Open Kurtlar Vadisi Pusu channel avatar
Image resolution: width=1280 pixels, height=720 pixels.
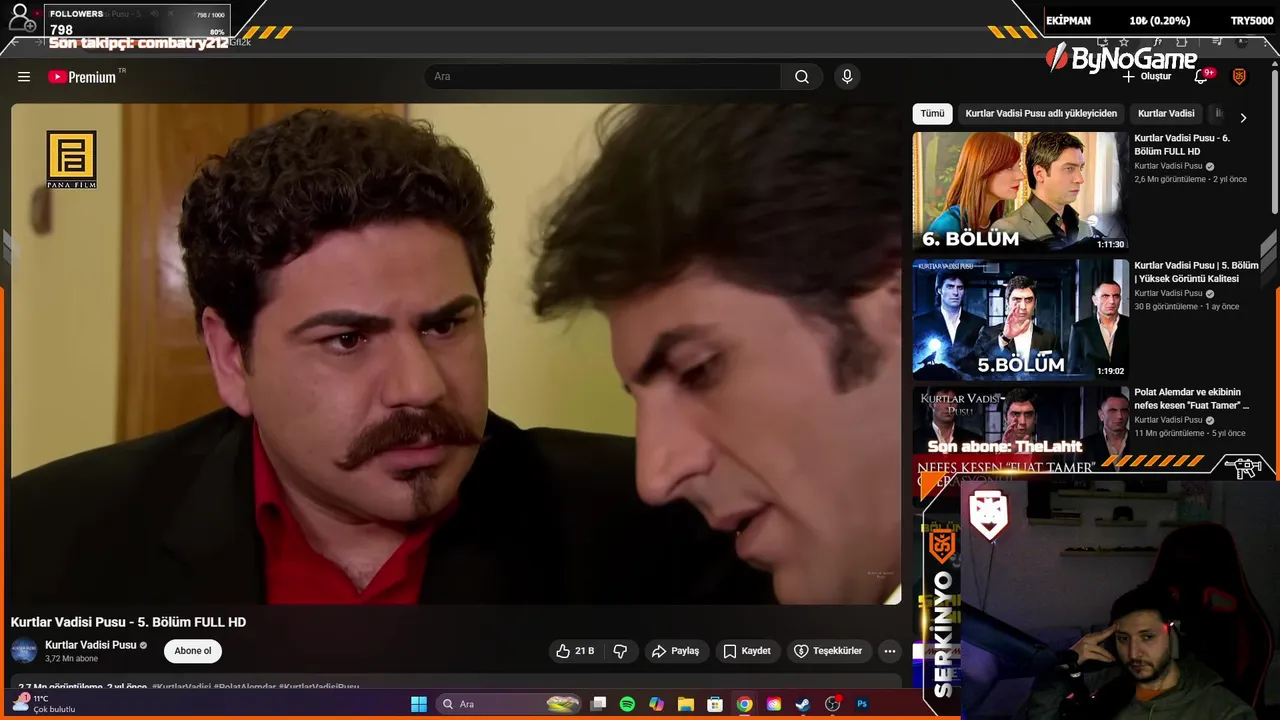[x=24, y=651]
